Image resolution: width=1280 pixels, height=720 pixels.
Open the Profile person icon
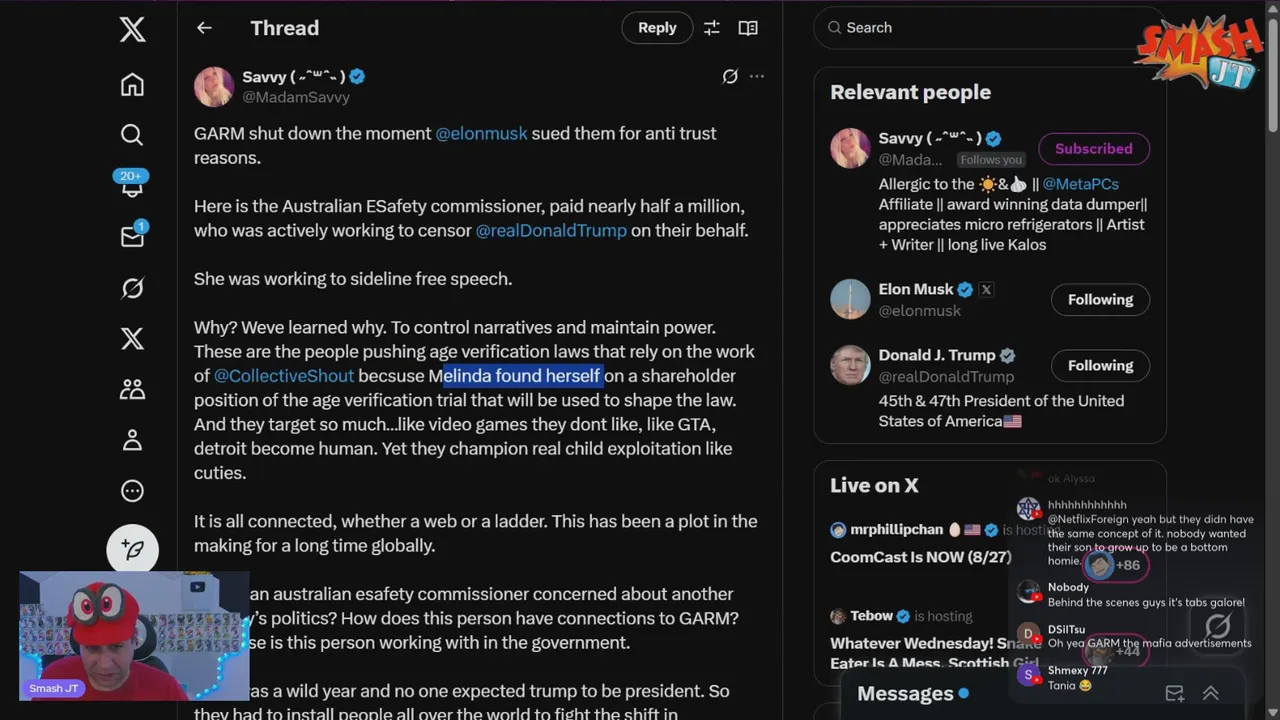click(x=132, y=440)
